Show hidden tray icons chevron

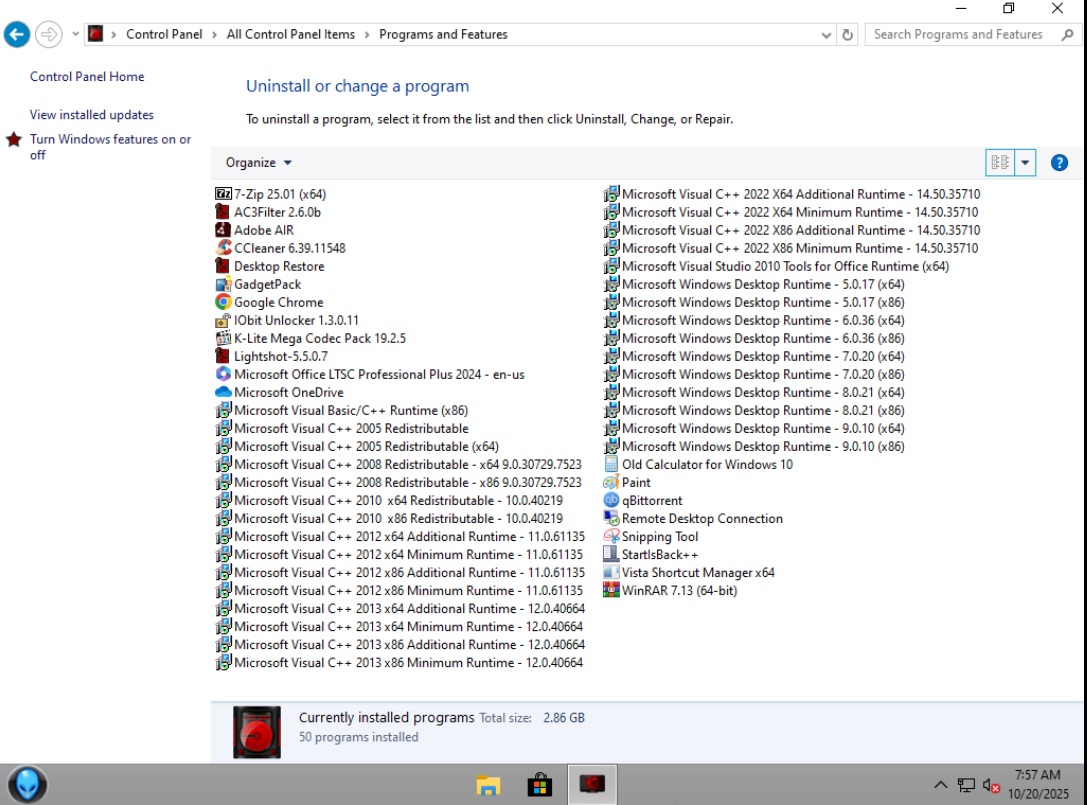940,785
